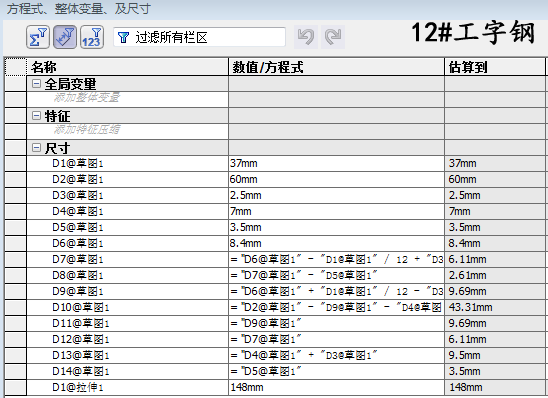This screenshot has height=398, width=548.
Task: Select the D10@草图1 name cell
Action: click(x=128, y=308)
